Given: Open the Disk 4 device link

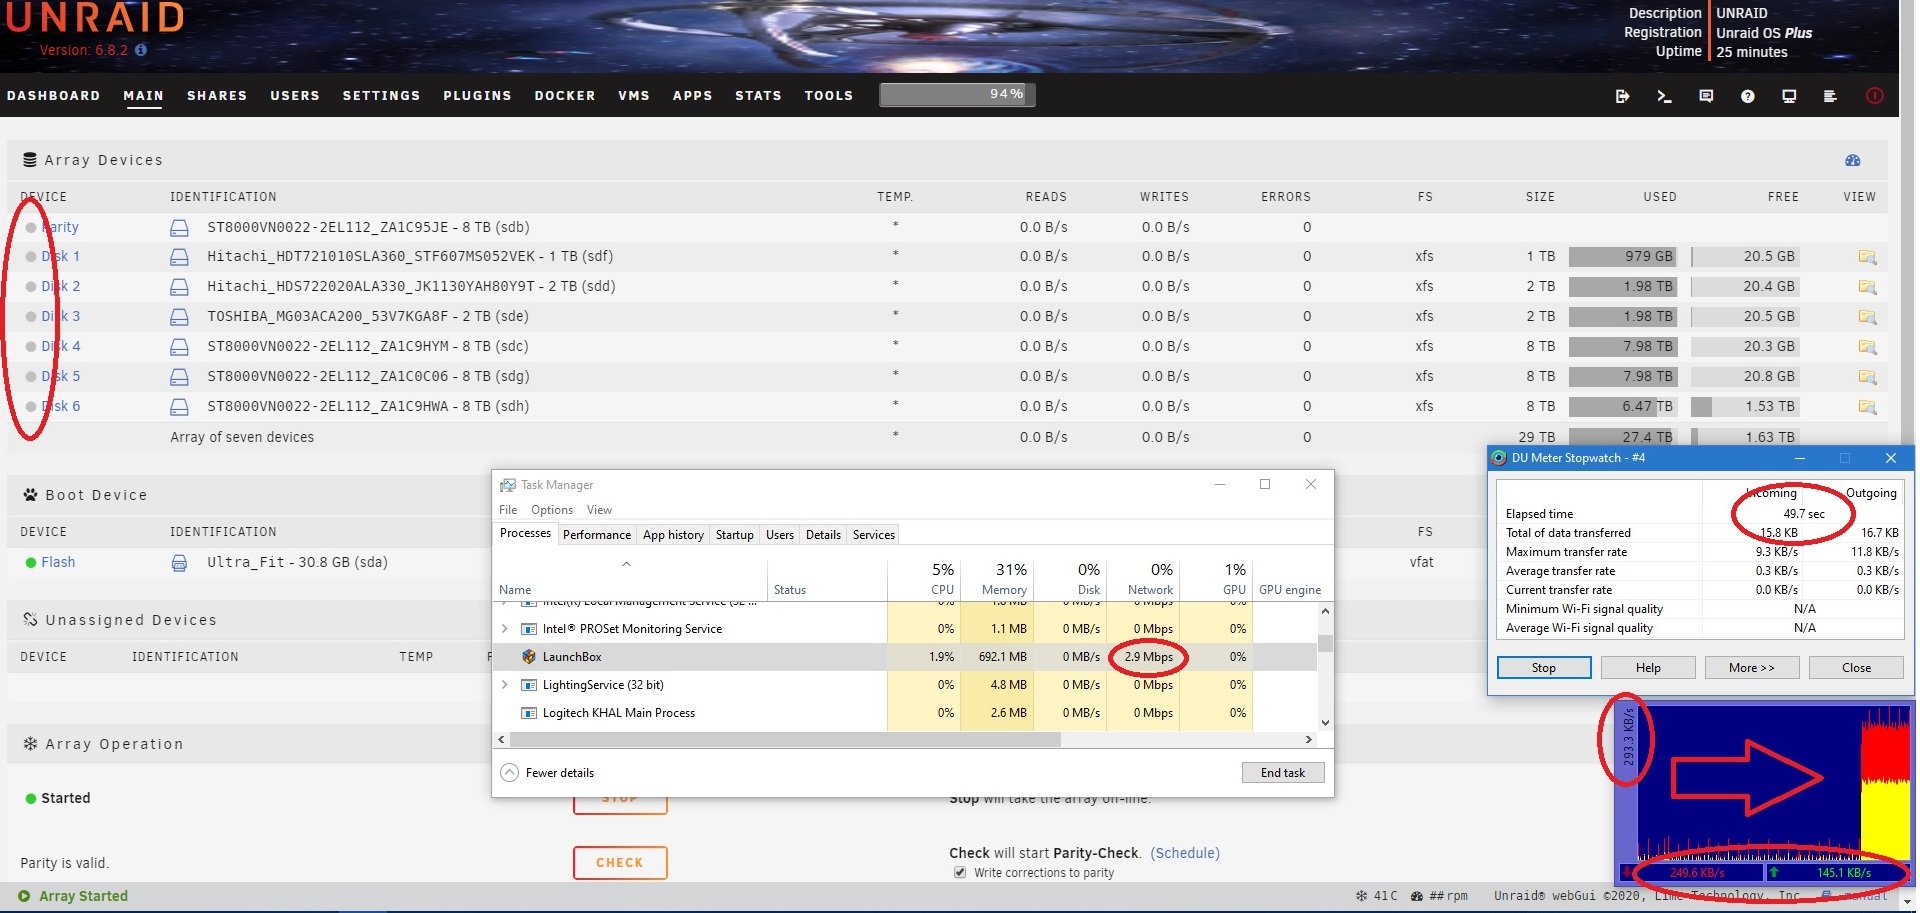Looking at the screenshot, I should coord(61,347).
